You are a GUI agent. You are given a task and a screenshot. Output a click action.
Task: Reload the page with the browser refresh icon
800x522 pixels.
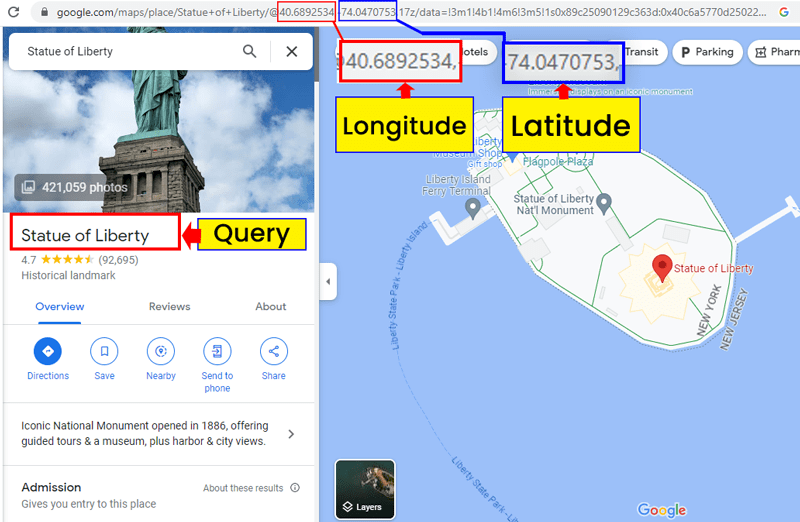(x=13, y=12)
